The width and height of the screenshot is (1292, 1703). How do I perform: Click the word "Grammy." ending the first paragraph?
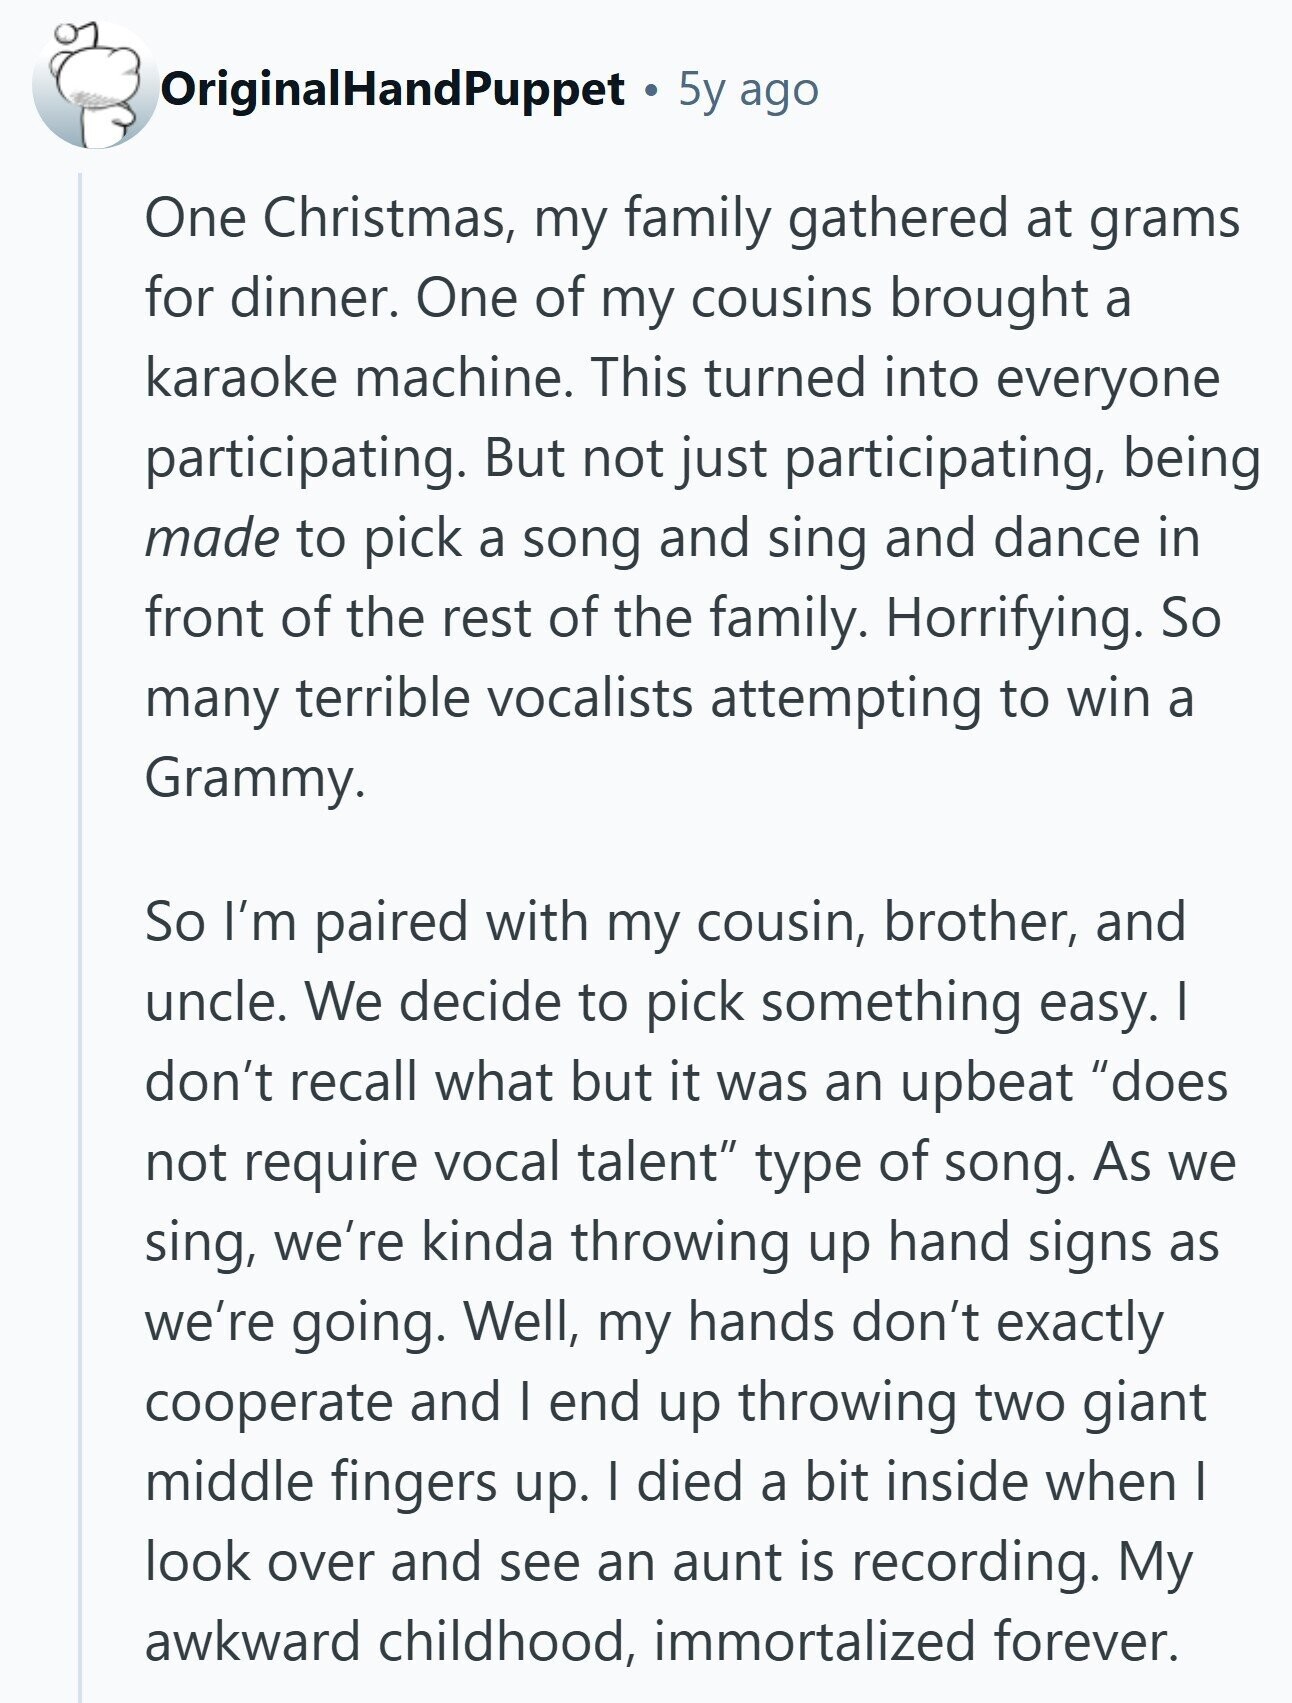pyautogui.click(x=255, y=778)
